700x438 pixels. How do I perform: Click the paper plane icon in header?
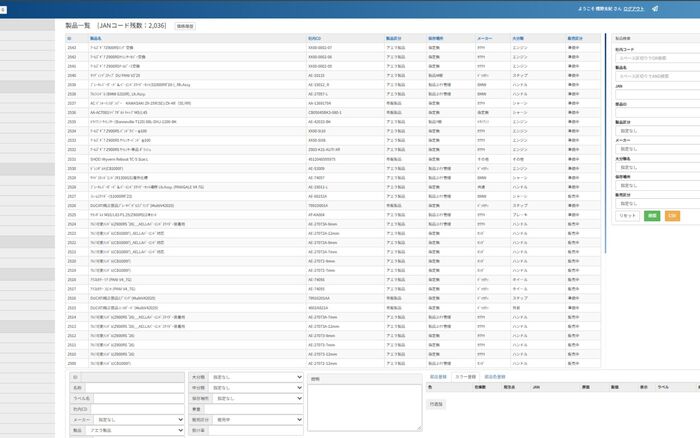coord(655,8)
